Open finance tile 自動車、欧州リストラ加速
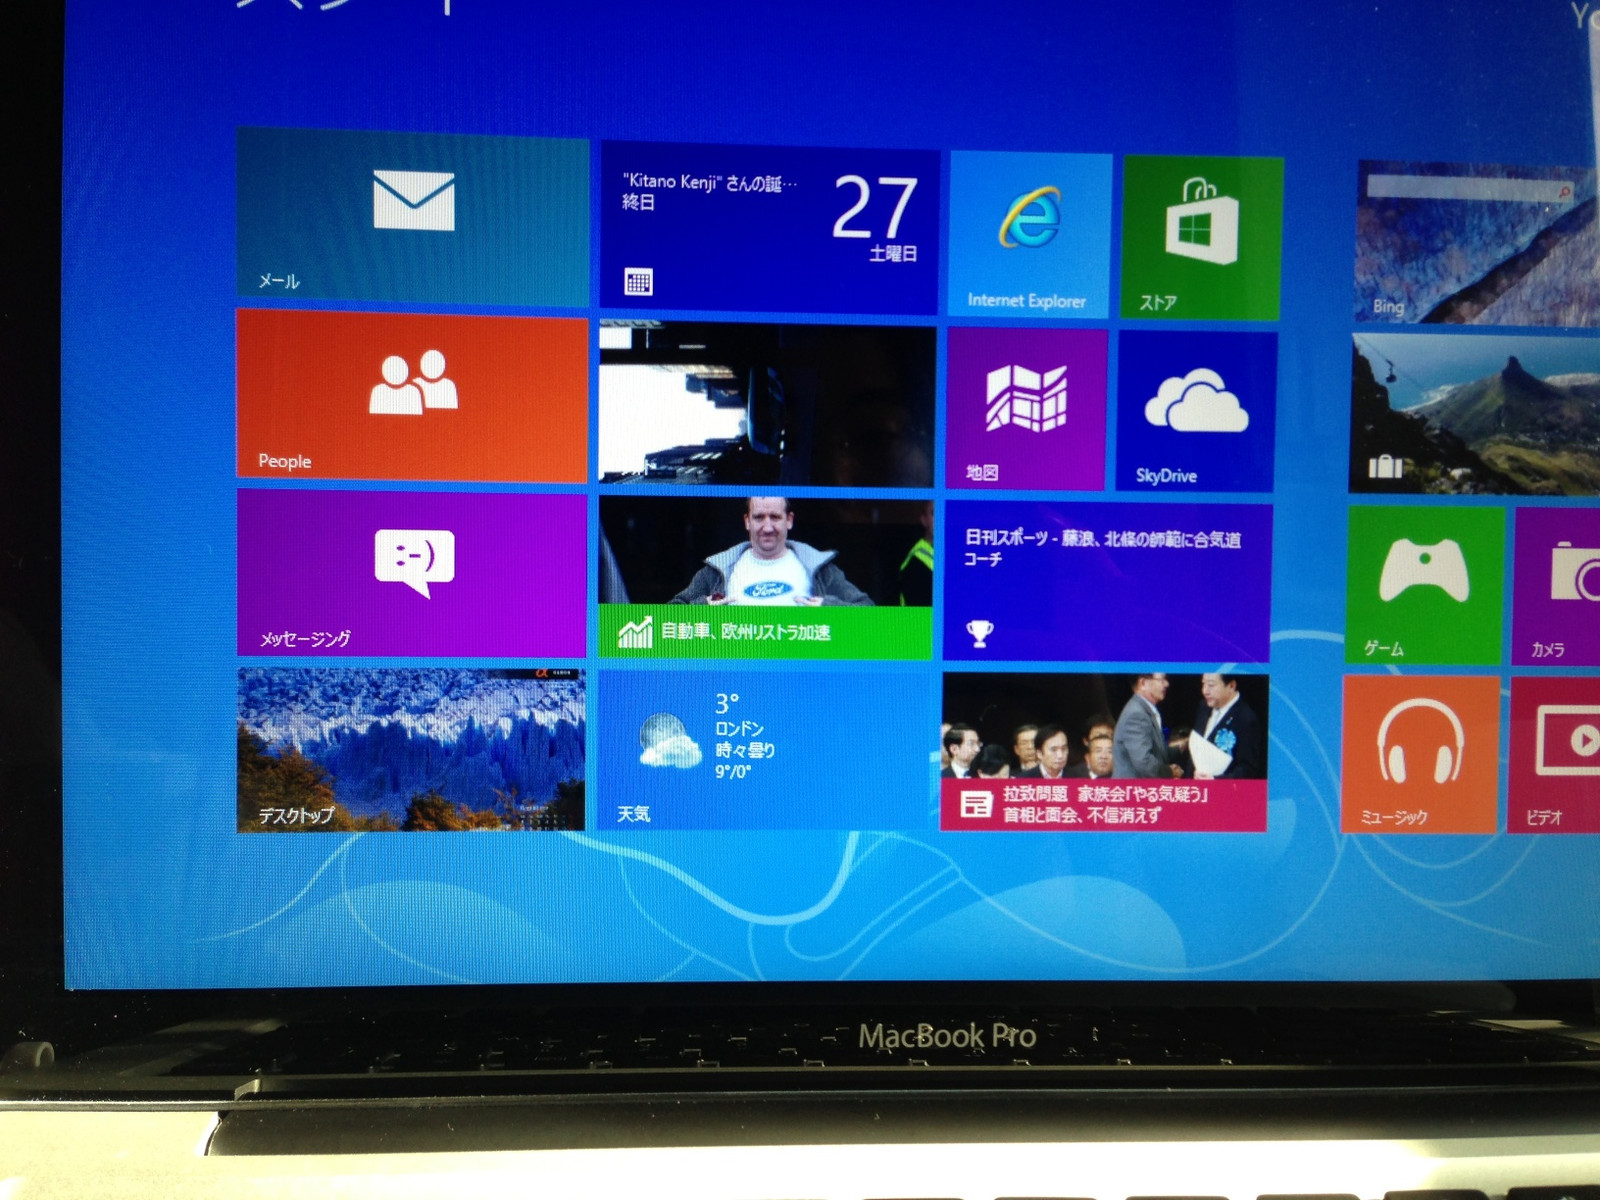This screenshot has width=1600, height=1200. 765,578
